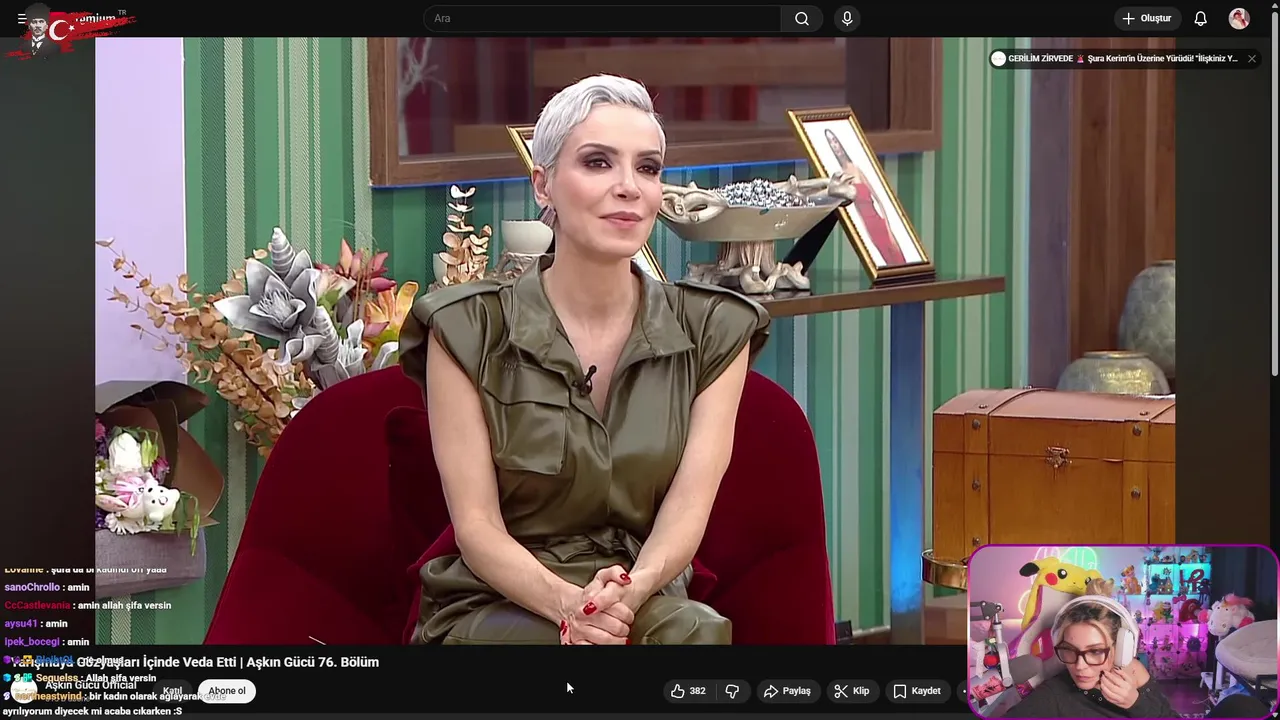The height and width of the screenshot is (720, 1280).
Task: Open the Aşkın Gücü Official channel
Action: tap(90, 685)
